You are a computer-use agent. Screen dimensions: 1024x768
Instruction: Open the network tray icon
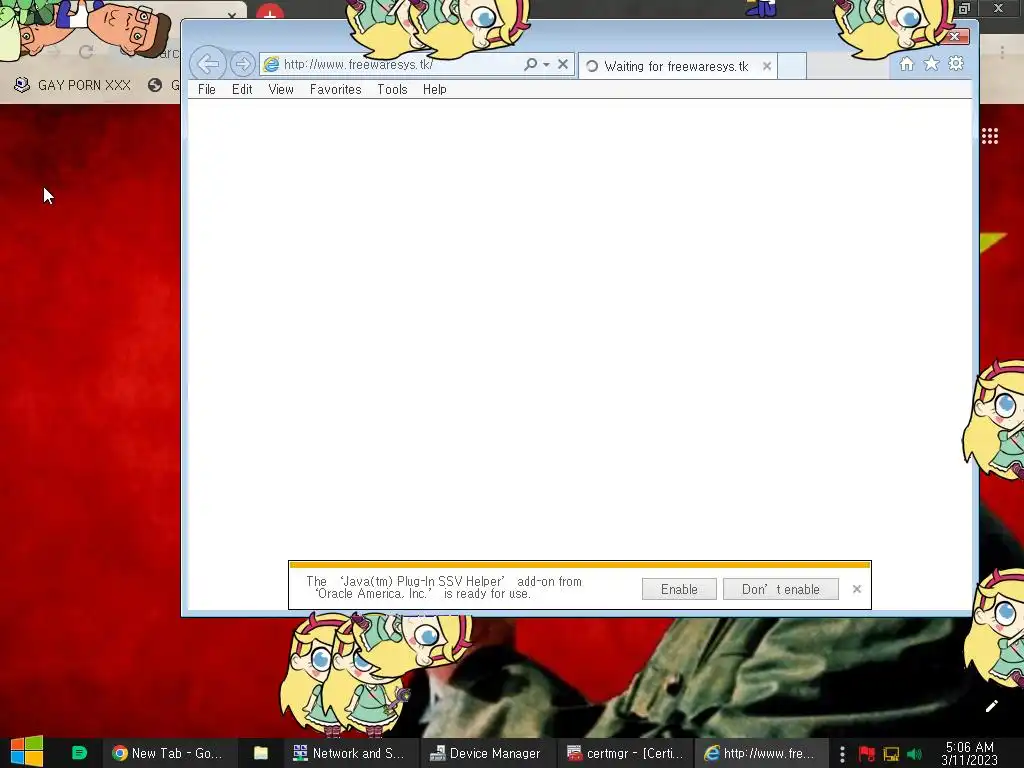tap(891, 754)
